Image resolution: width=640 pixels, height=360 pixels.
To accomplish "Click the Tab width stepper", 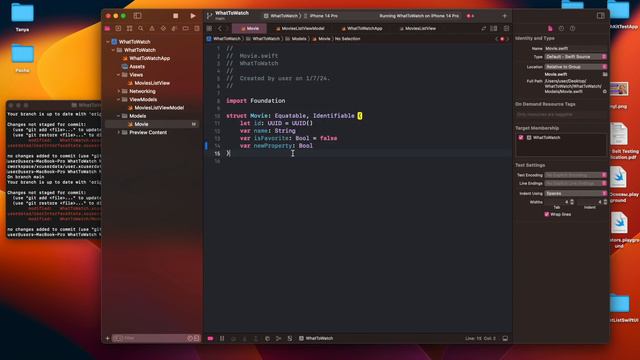I will (x=572, y=202).
